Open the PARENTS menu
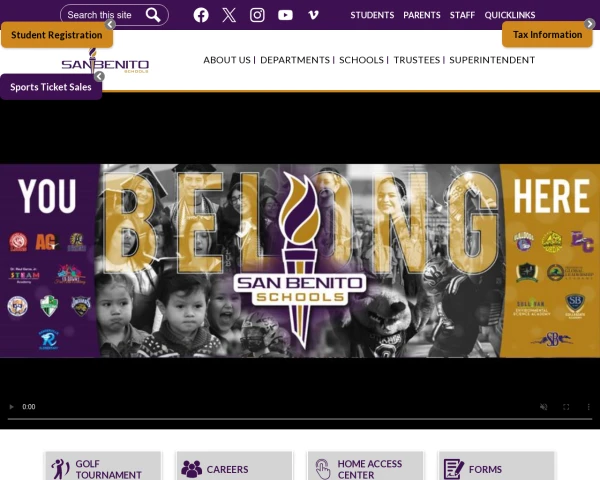Screen dimensions: 600x480 coord(422,15)
